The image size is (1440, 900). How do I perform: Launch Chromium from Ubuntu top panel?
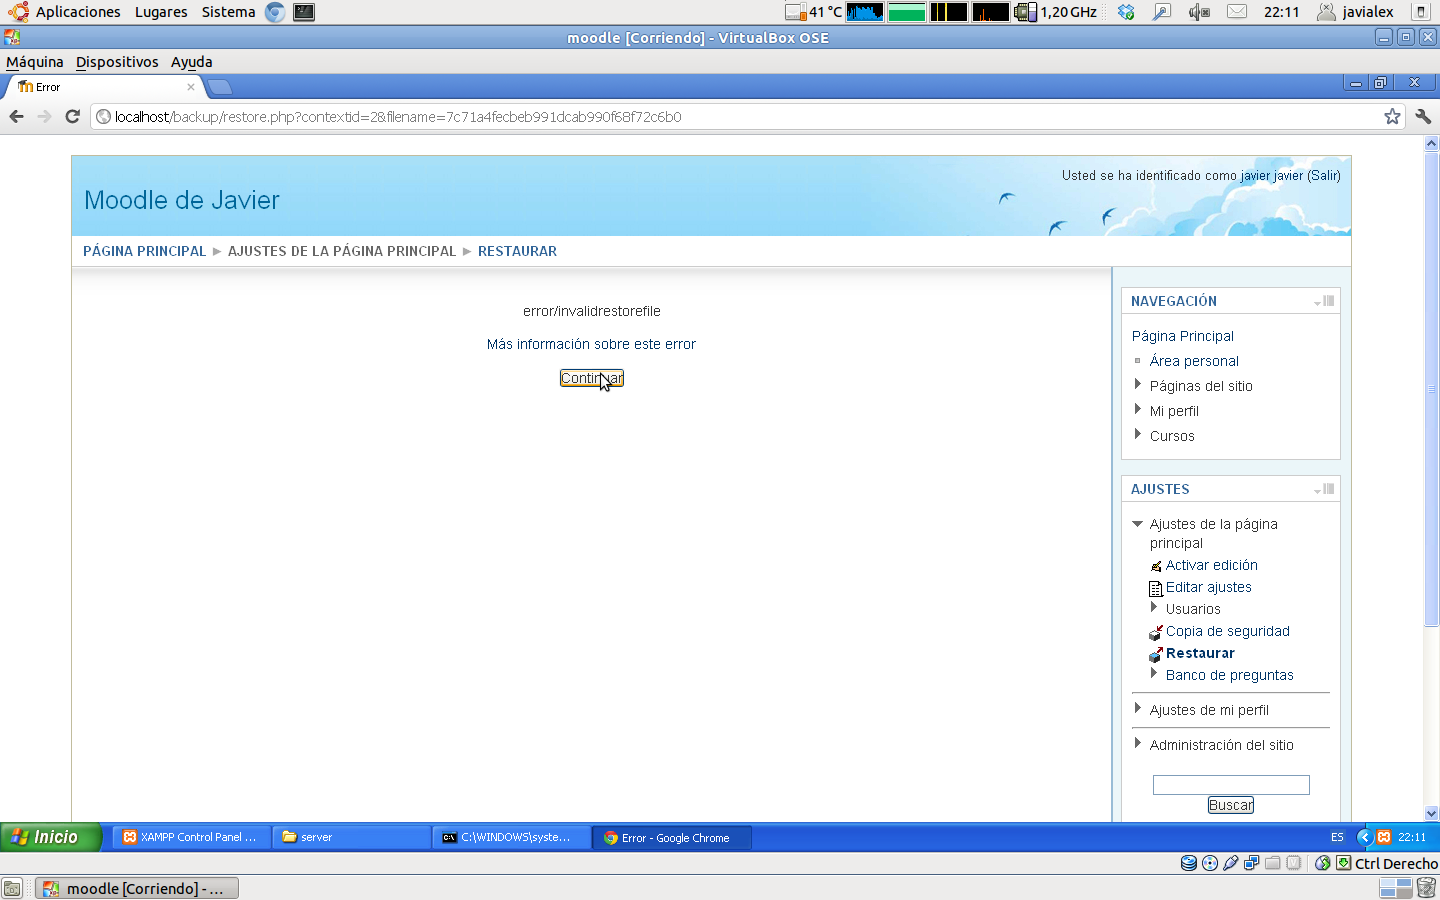click(275, 12)
